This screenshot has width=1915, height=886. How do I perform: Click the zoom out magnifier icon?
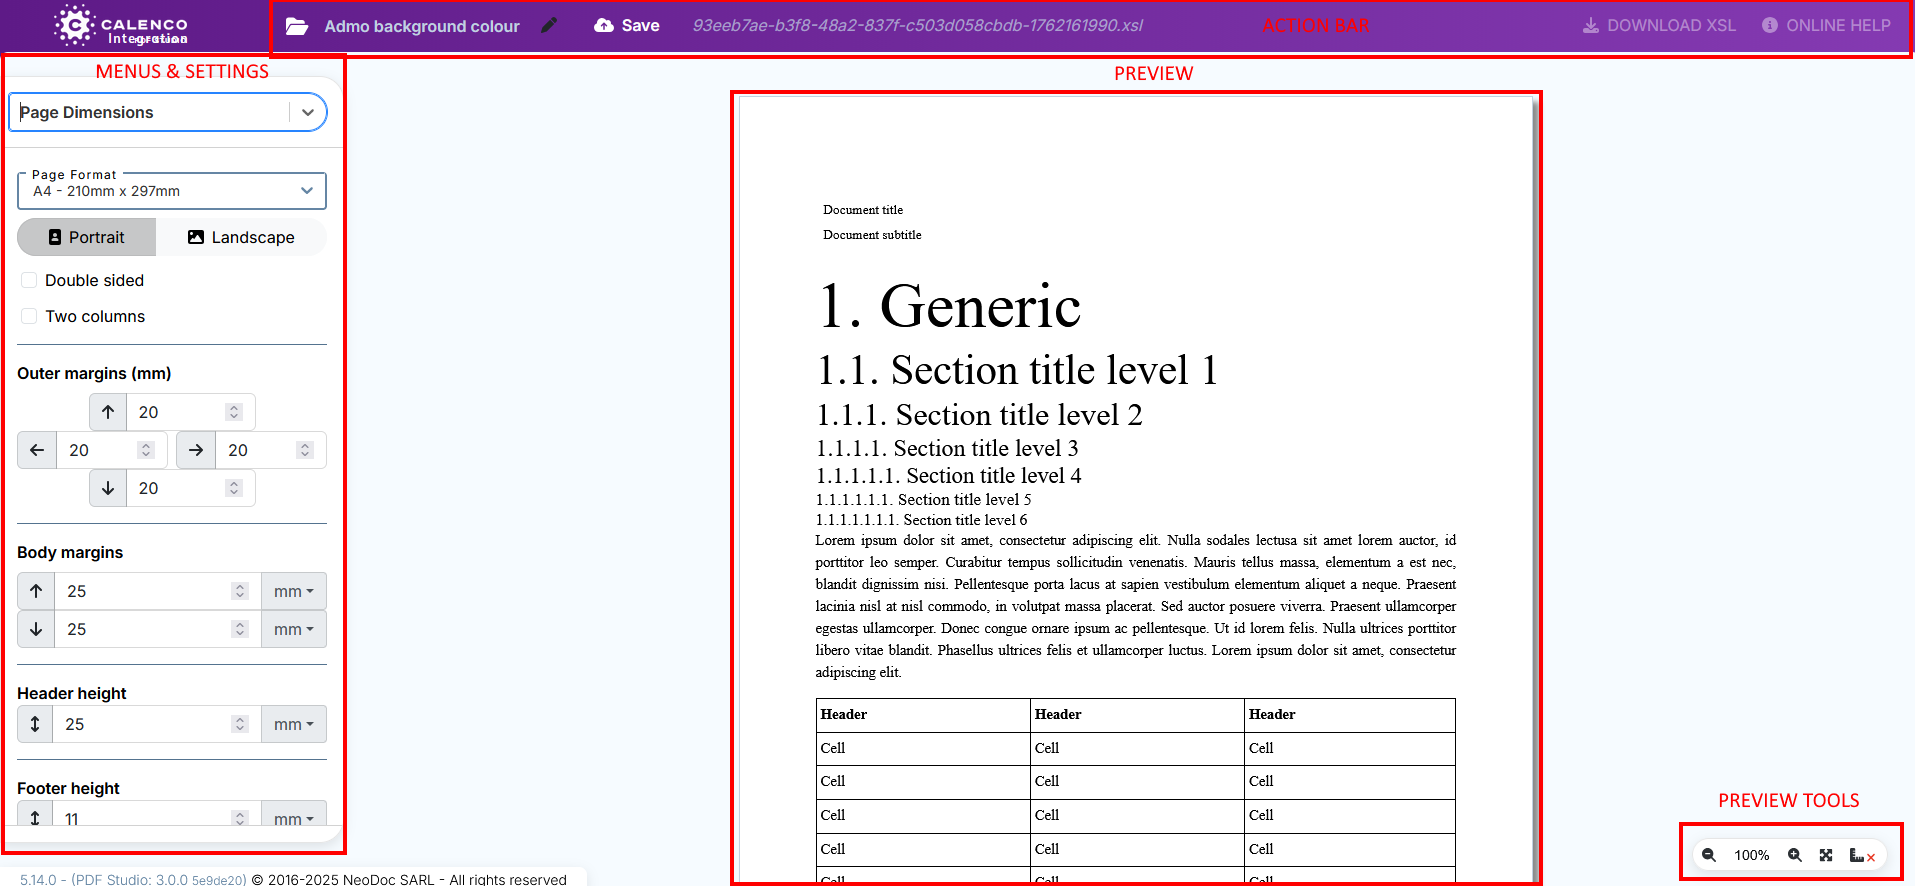click(1709, 855)
